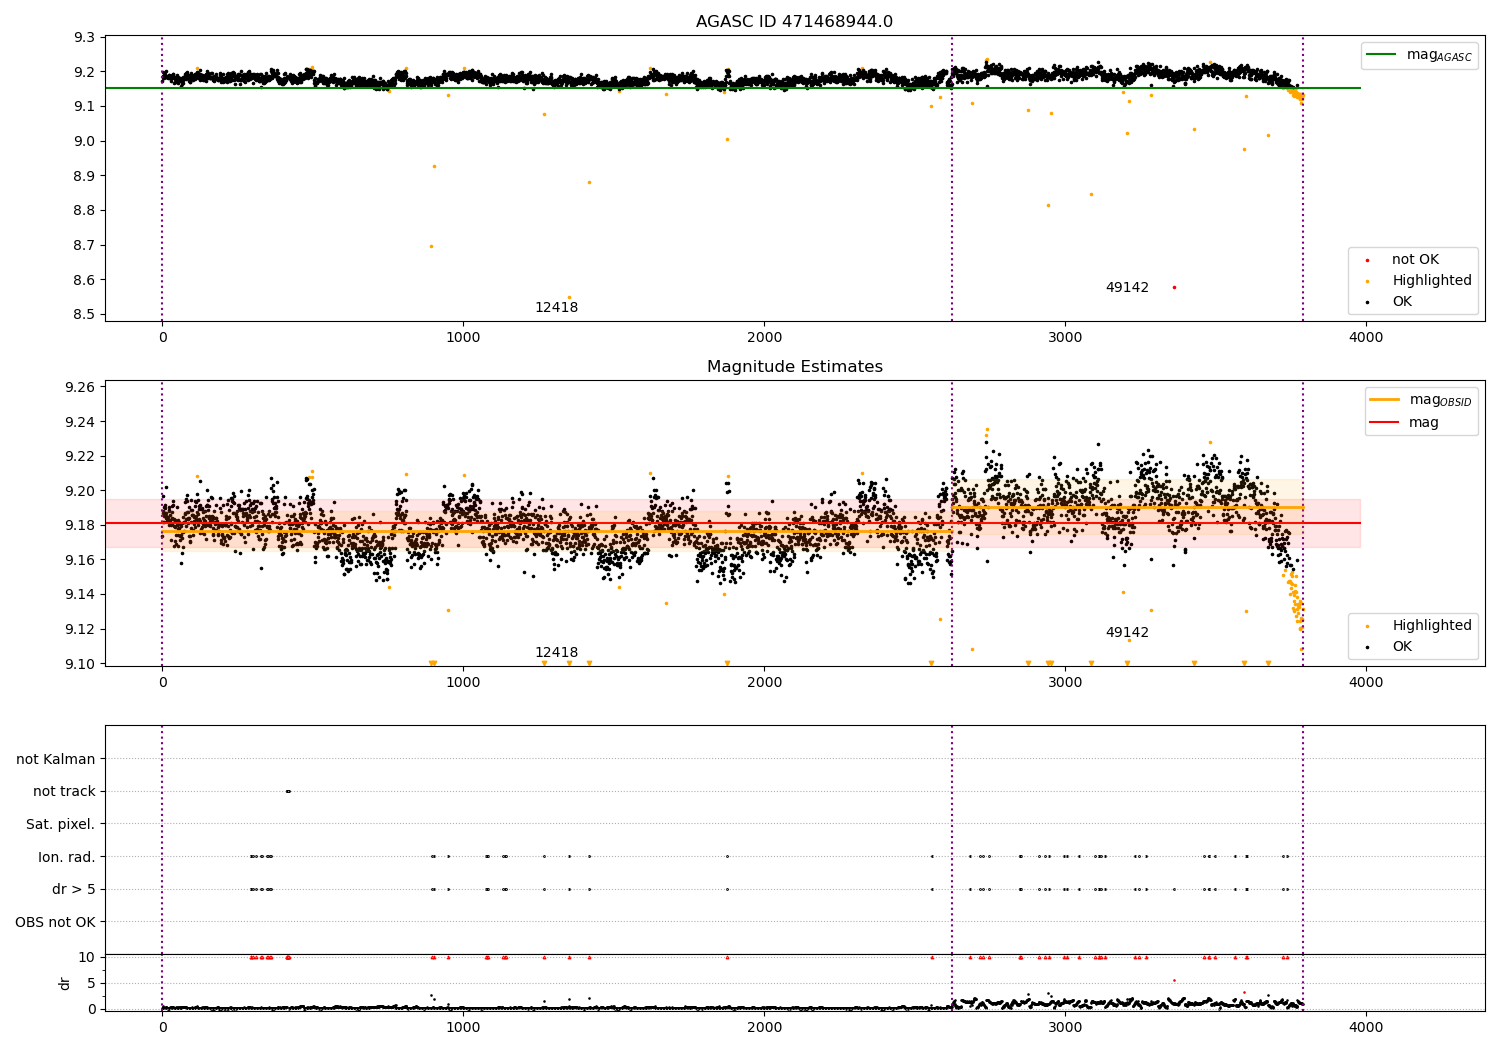Click the 'not Kalman' row label
This screenshot has width=1500, height=1050.
tap(56, 759)
